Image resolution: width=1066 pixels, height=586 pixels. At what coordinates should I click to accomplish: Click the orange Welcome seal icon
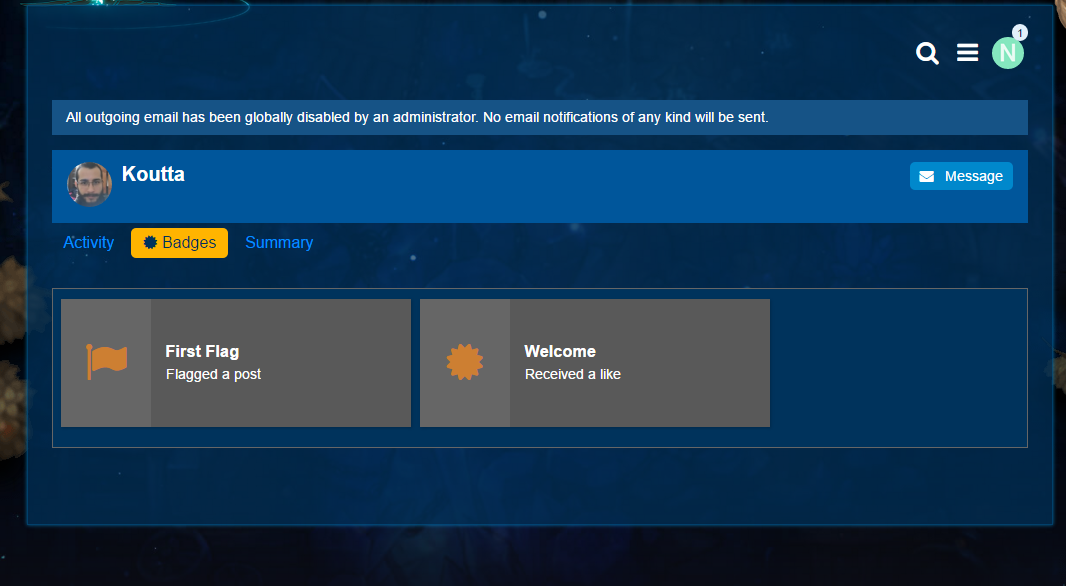tap(465, 362)
